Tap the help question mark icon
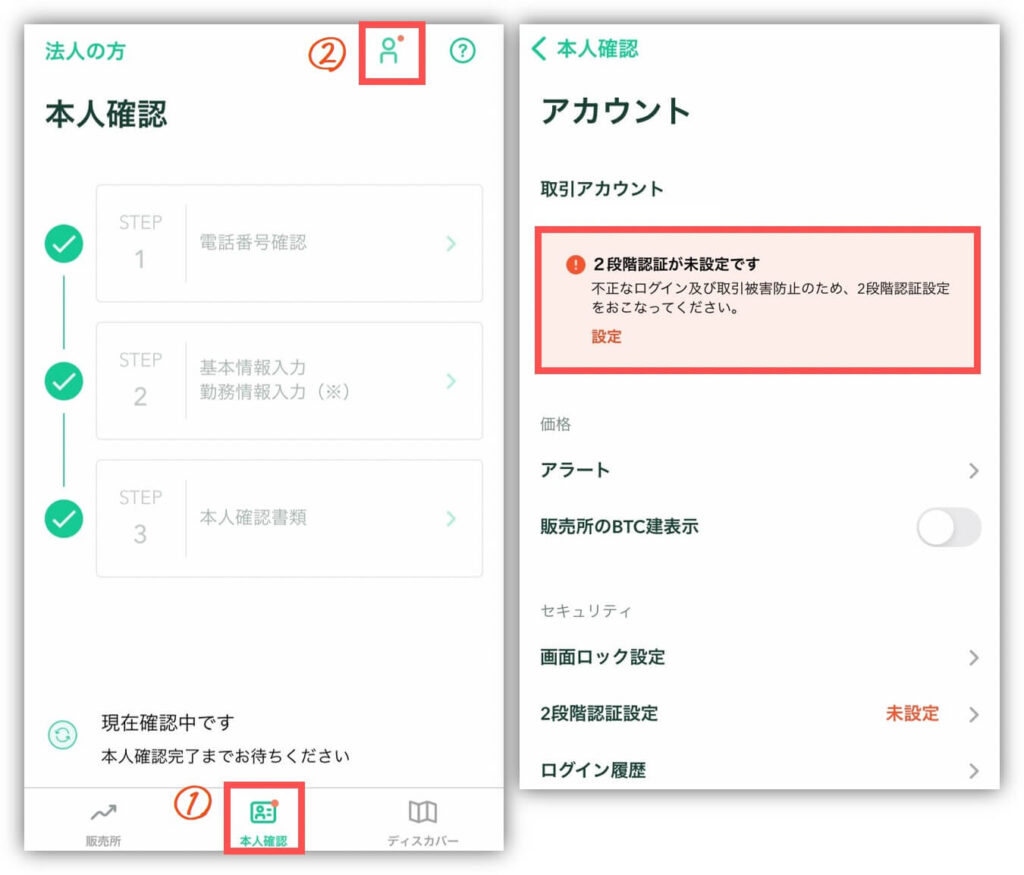This screenshot has width=1024, height=875. coord(462,51)
